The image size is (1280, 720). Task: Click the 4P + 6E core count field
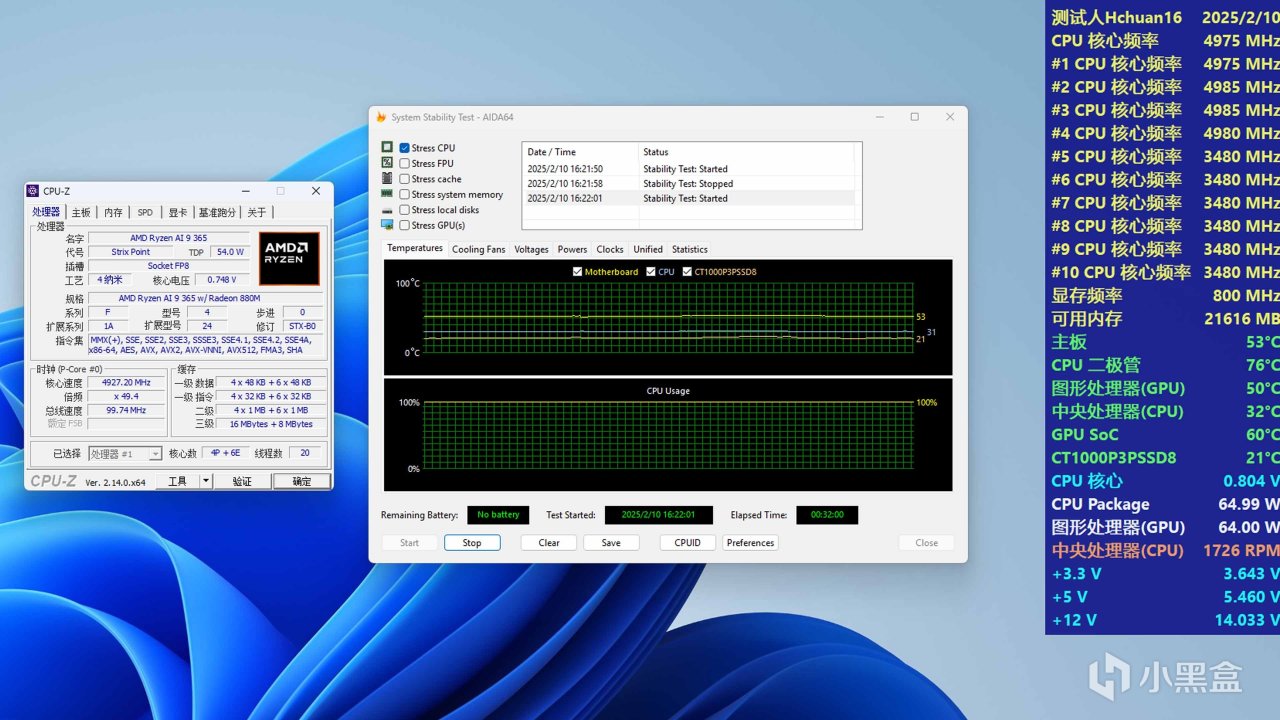[227, 453]
